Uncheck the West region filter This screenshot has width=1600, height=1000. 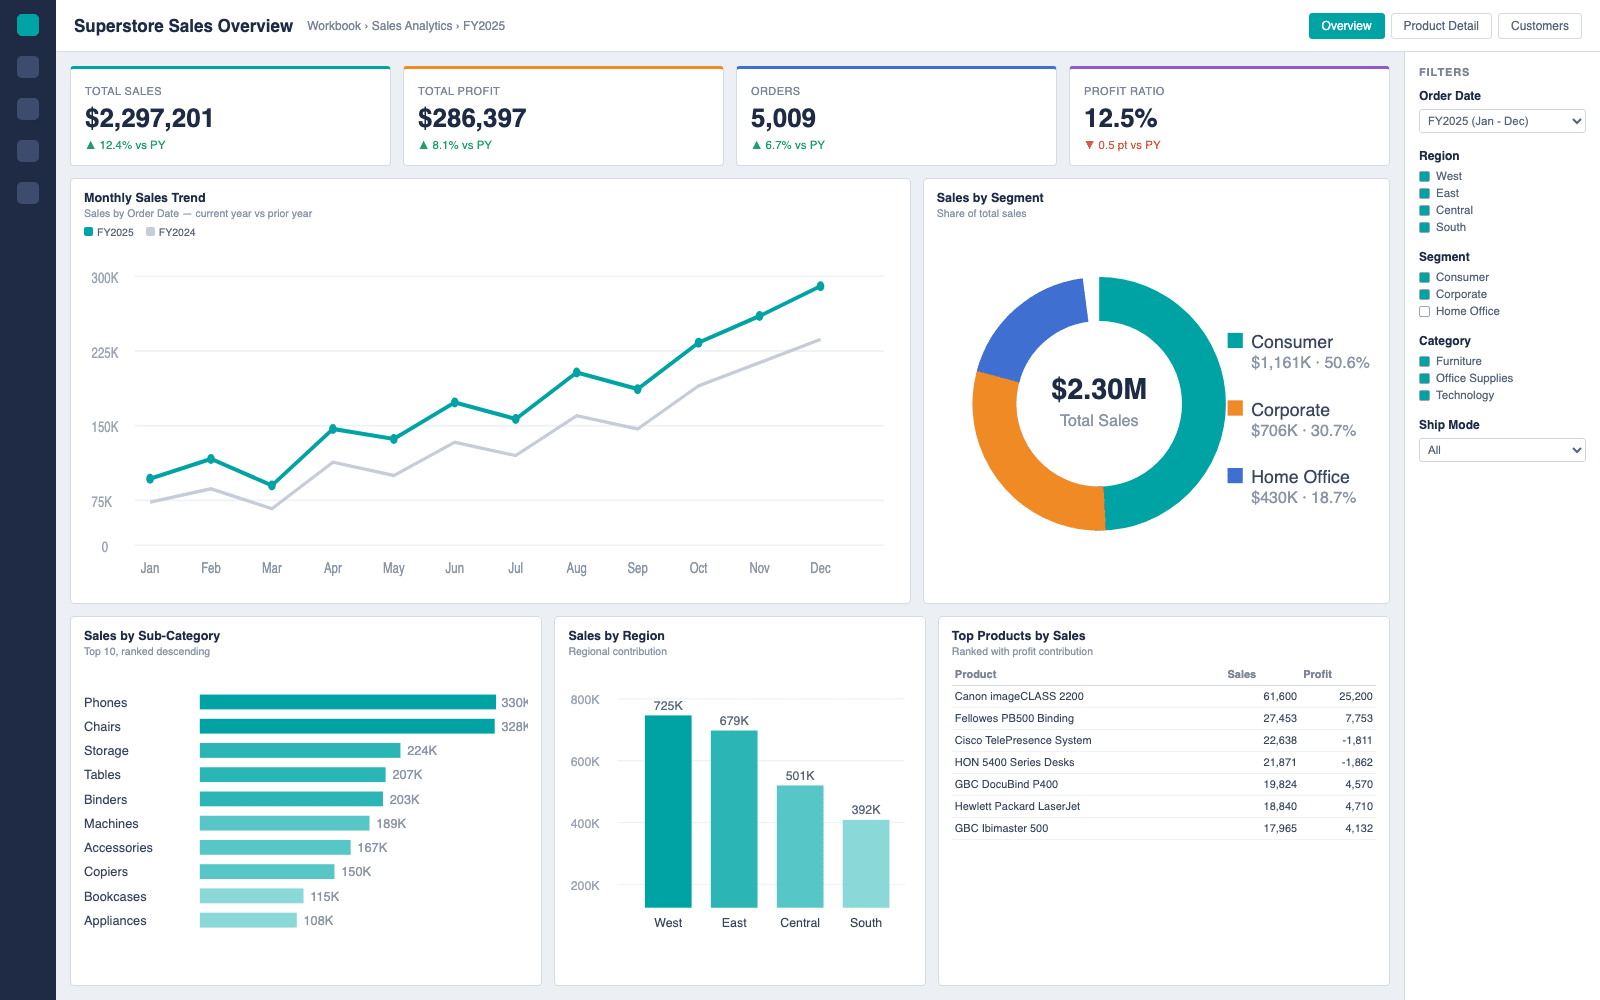point(1425,176)
